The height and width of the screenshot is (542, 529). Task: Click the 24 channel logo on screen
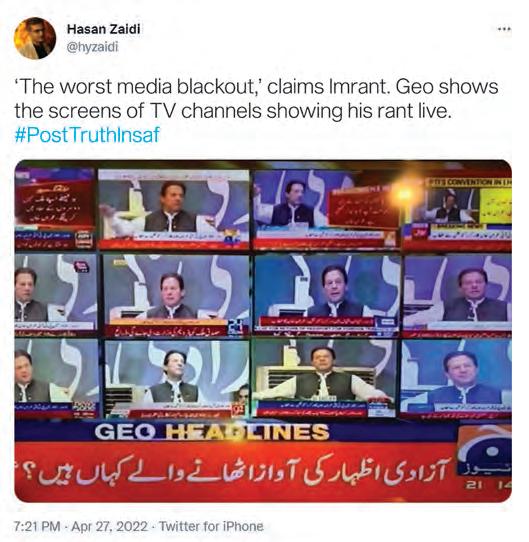(x=234, y=327)
